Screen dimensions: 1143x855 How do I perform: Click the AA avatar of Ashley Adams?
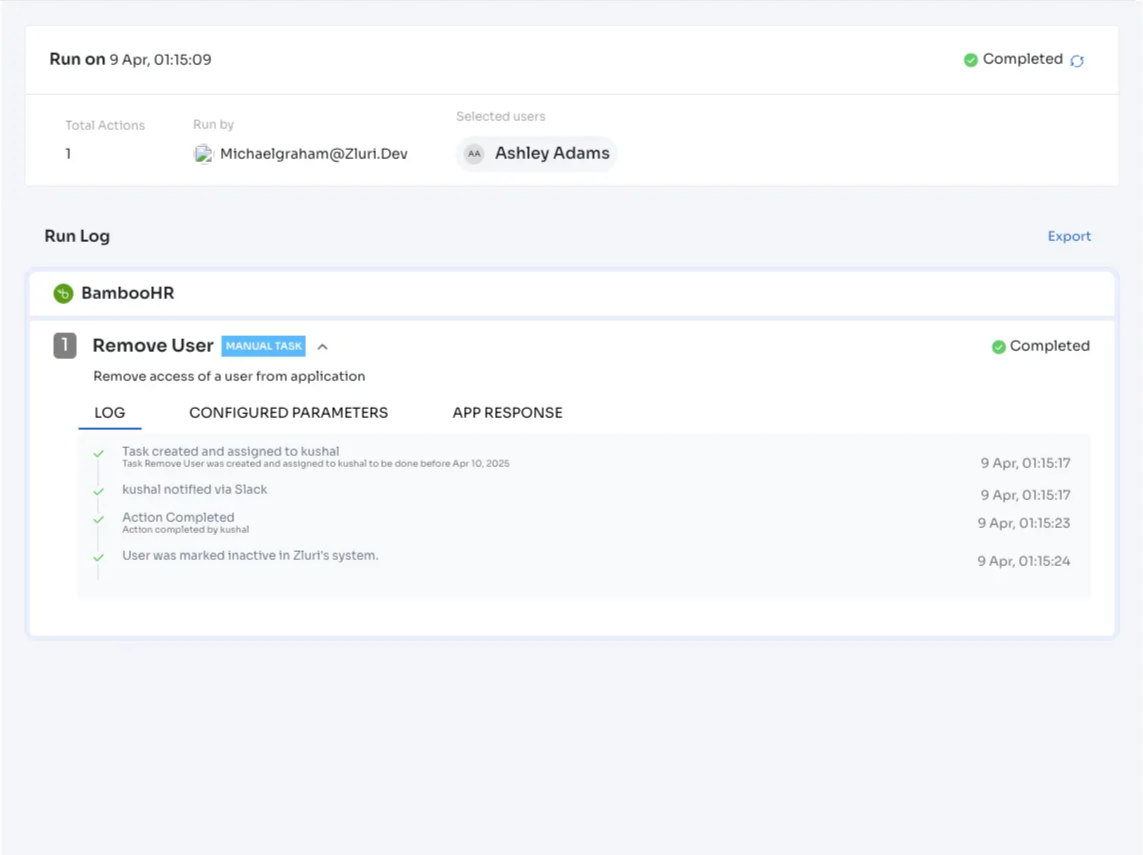point(474,154)
